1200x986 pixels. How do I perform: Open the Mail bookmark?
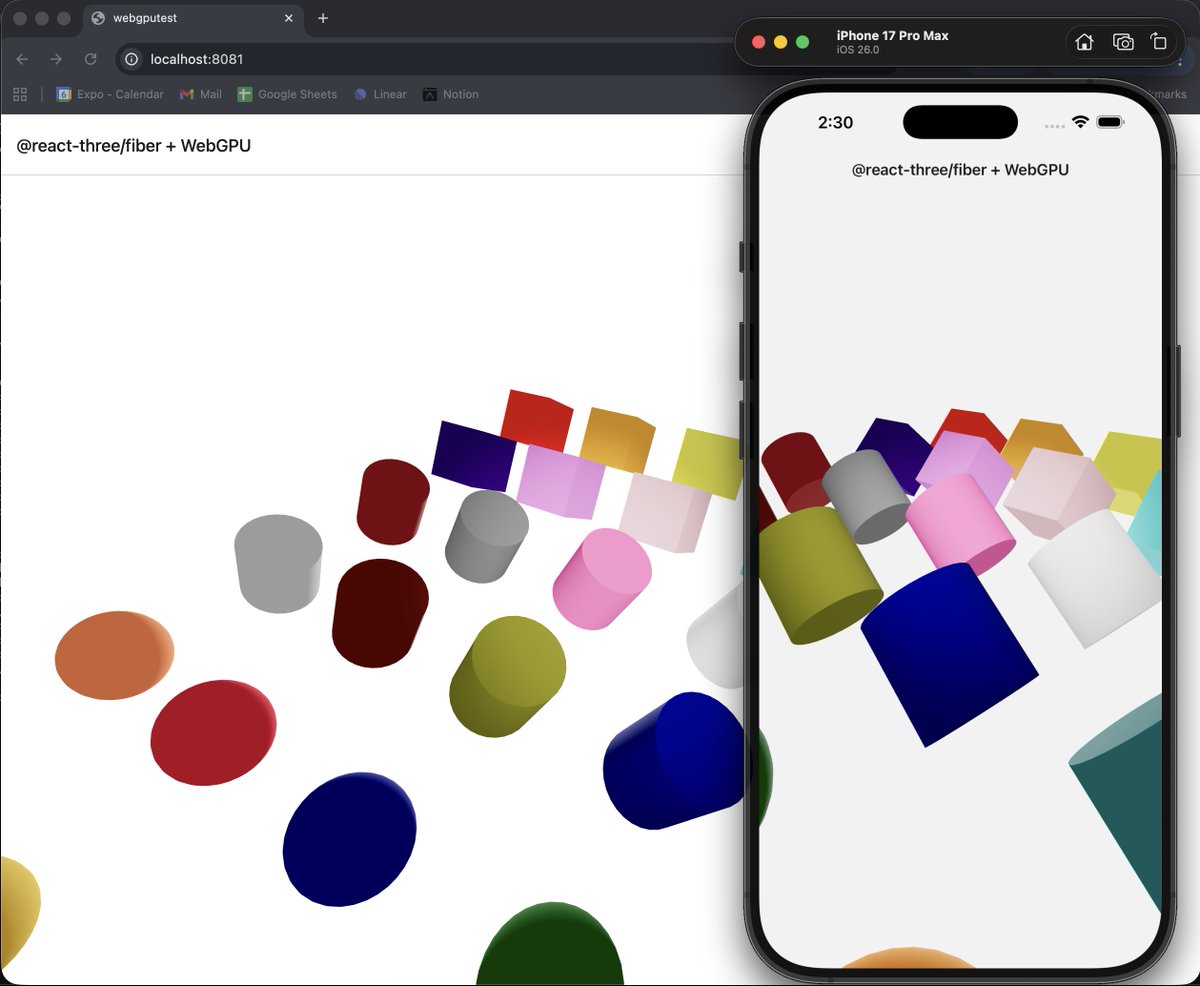point(201,94)
